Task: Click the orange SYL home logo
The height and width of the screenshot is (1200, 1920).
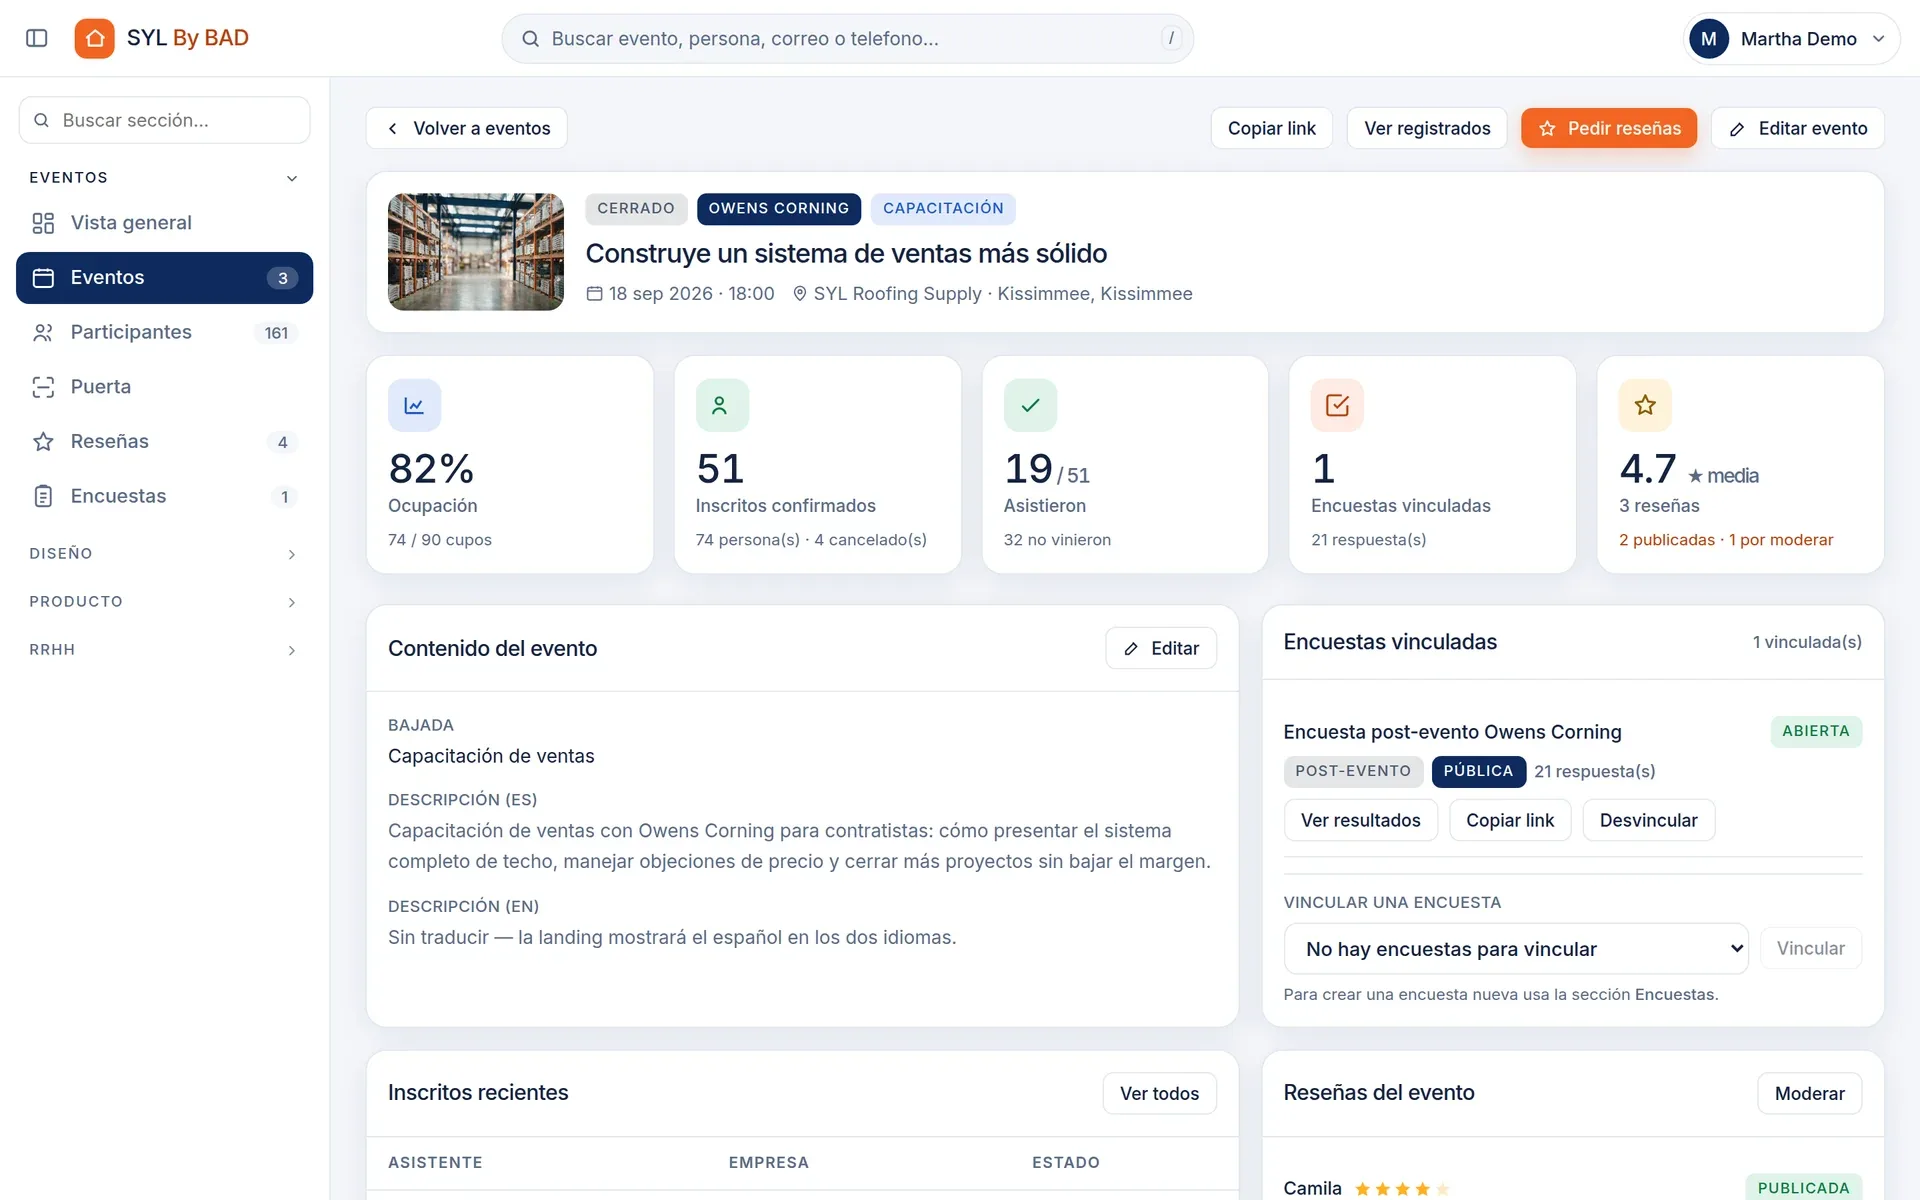Action: click(94, 38)
